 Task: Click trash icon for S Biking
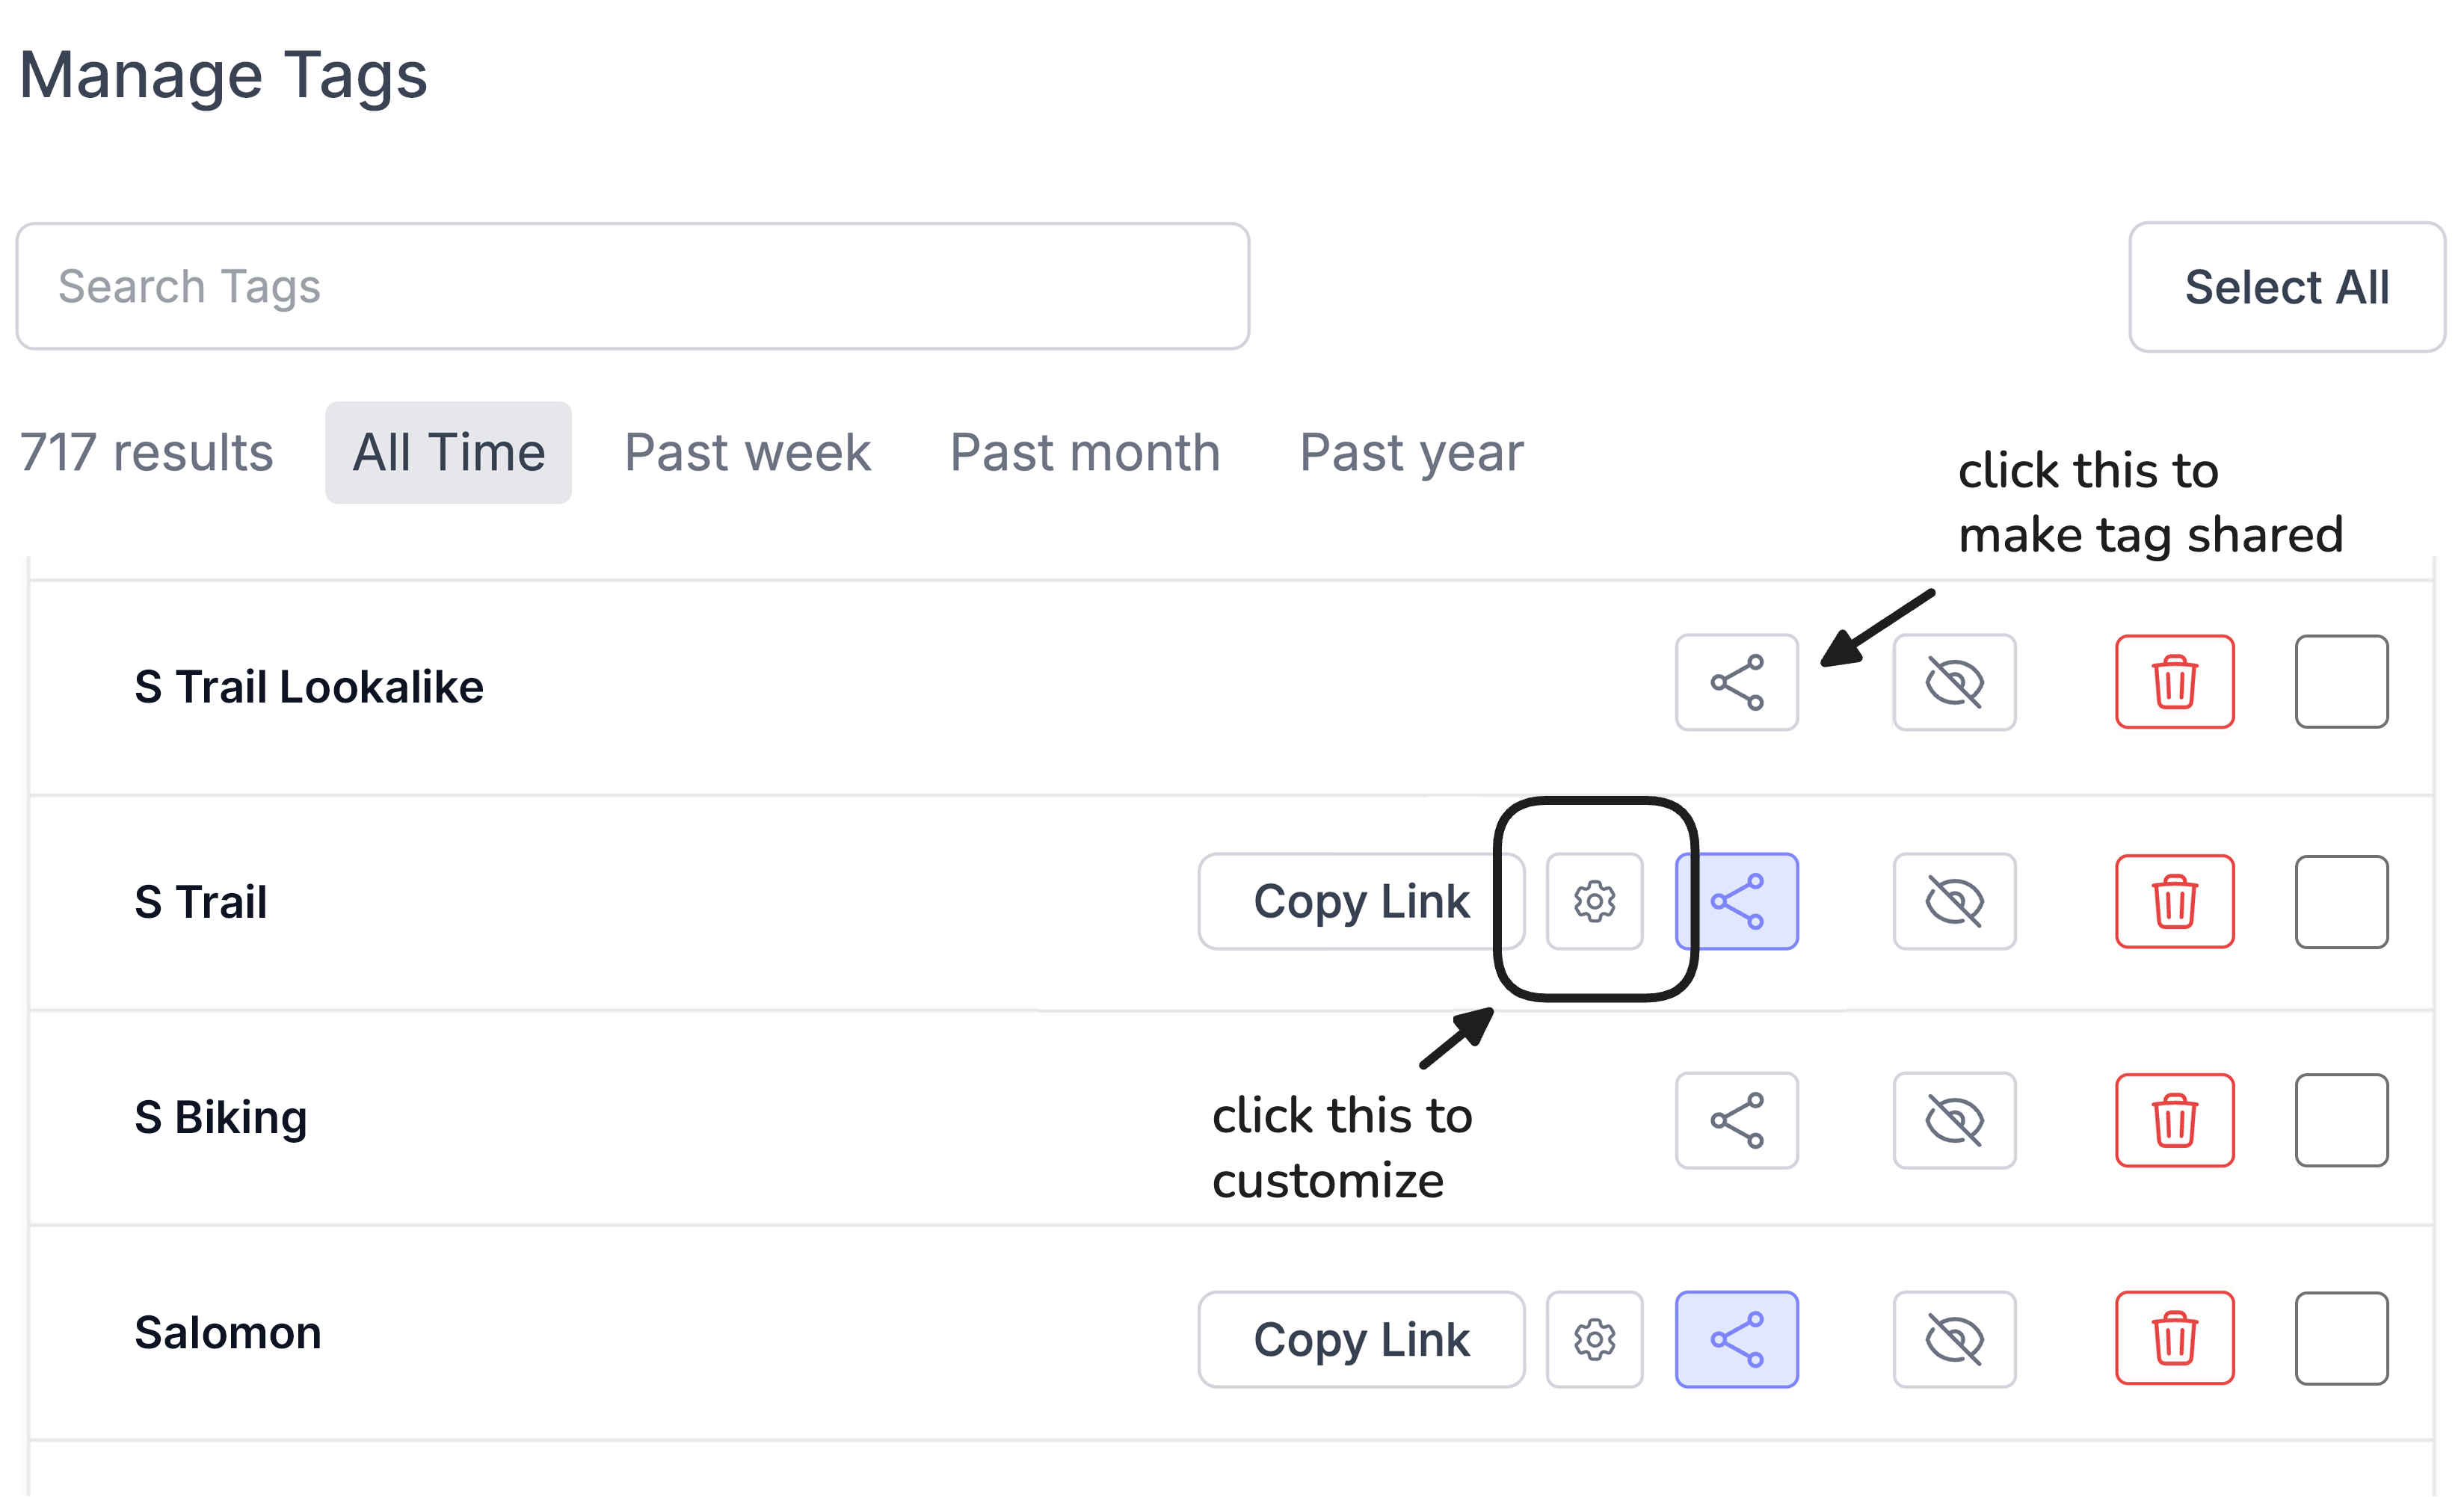pos(2174,1120)
